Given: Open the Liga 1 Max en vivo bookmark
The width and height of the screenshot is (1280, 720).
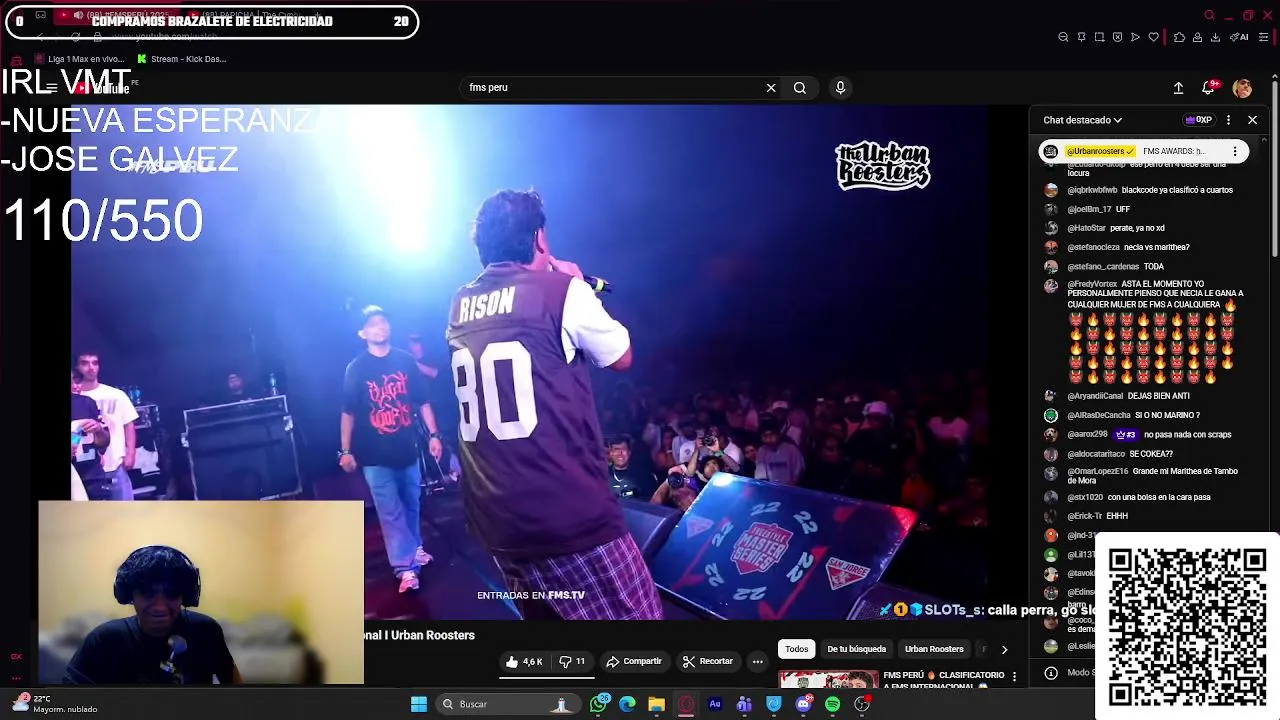Looking at the screenshot, I should pyautogui.click(x=78, y=59).
